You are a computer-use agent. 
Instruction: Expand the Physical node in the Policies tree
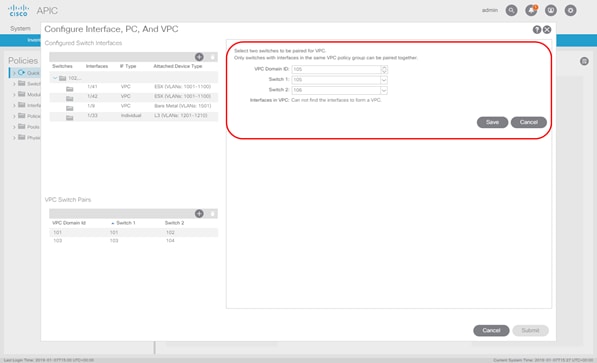point(14,138)
